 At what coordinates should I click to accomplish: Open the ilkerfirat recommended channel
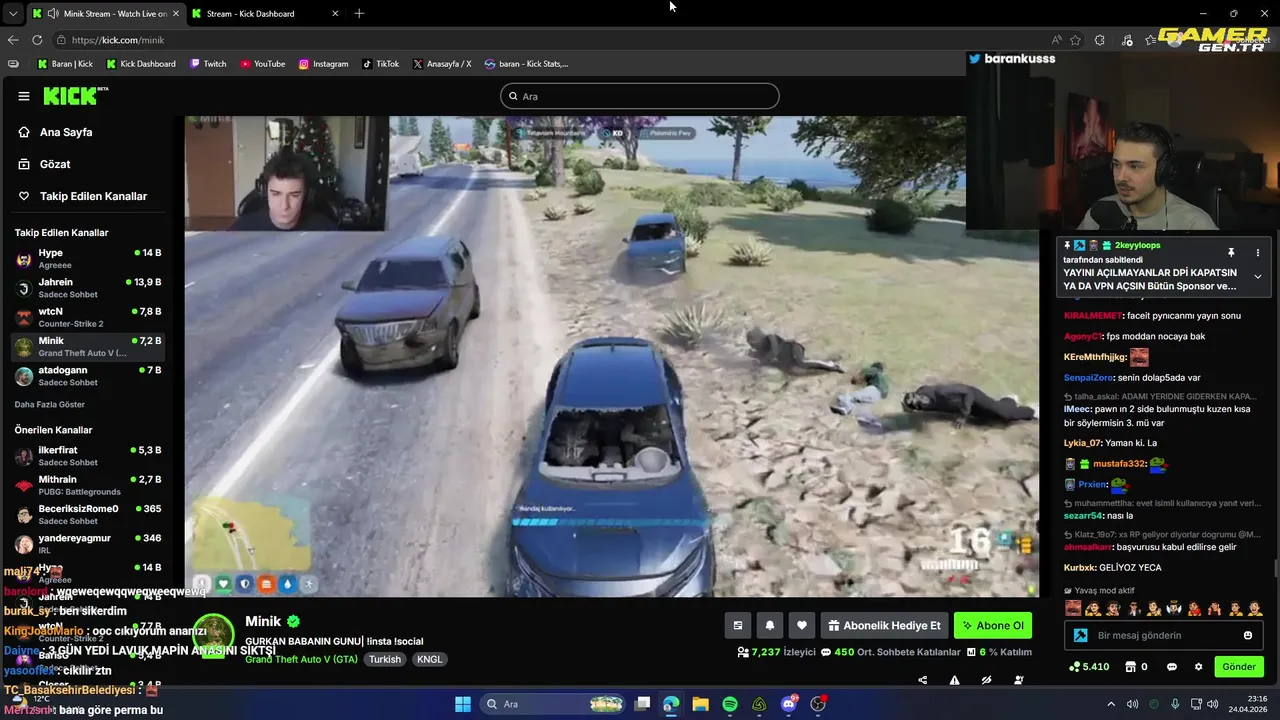[88, 456]
